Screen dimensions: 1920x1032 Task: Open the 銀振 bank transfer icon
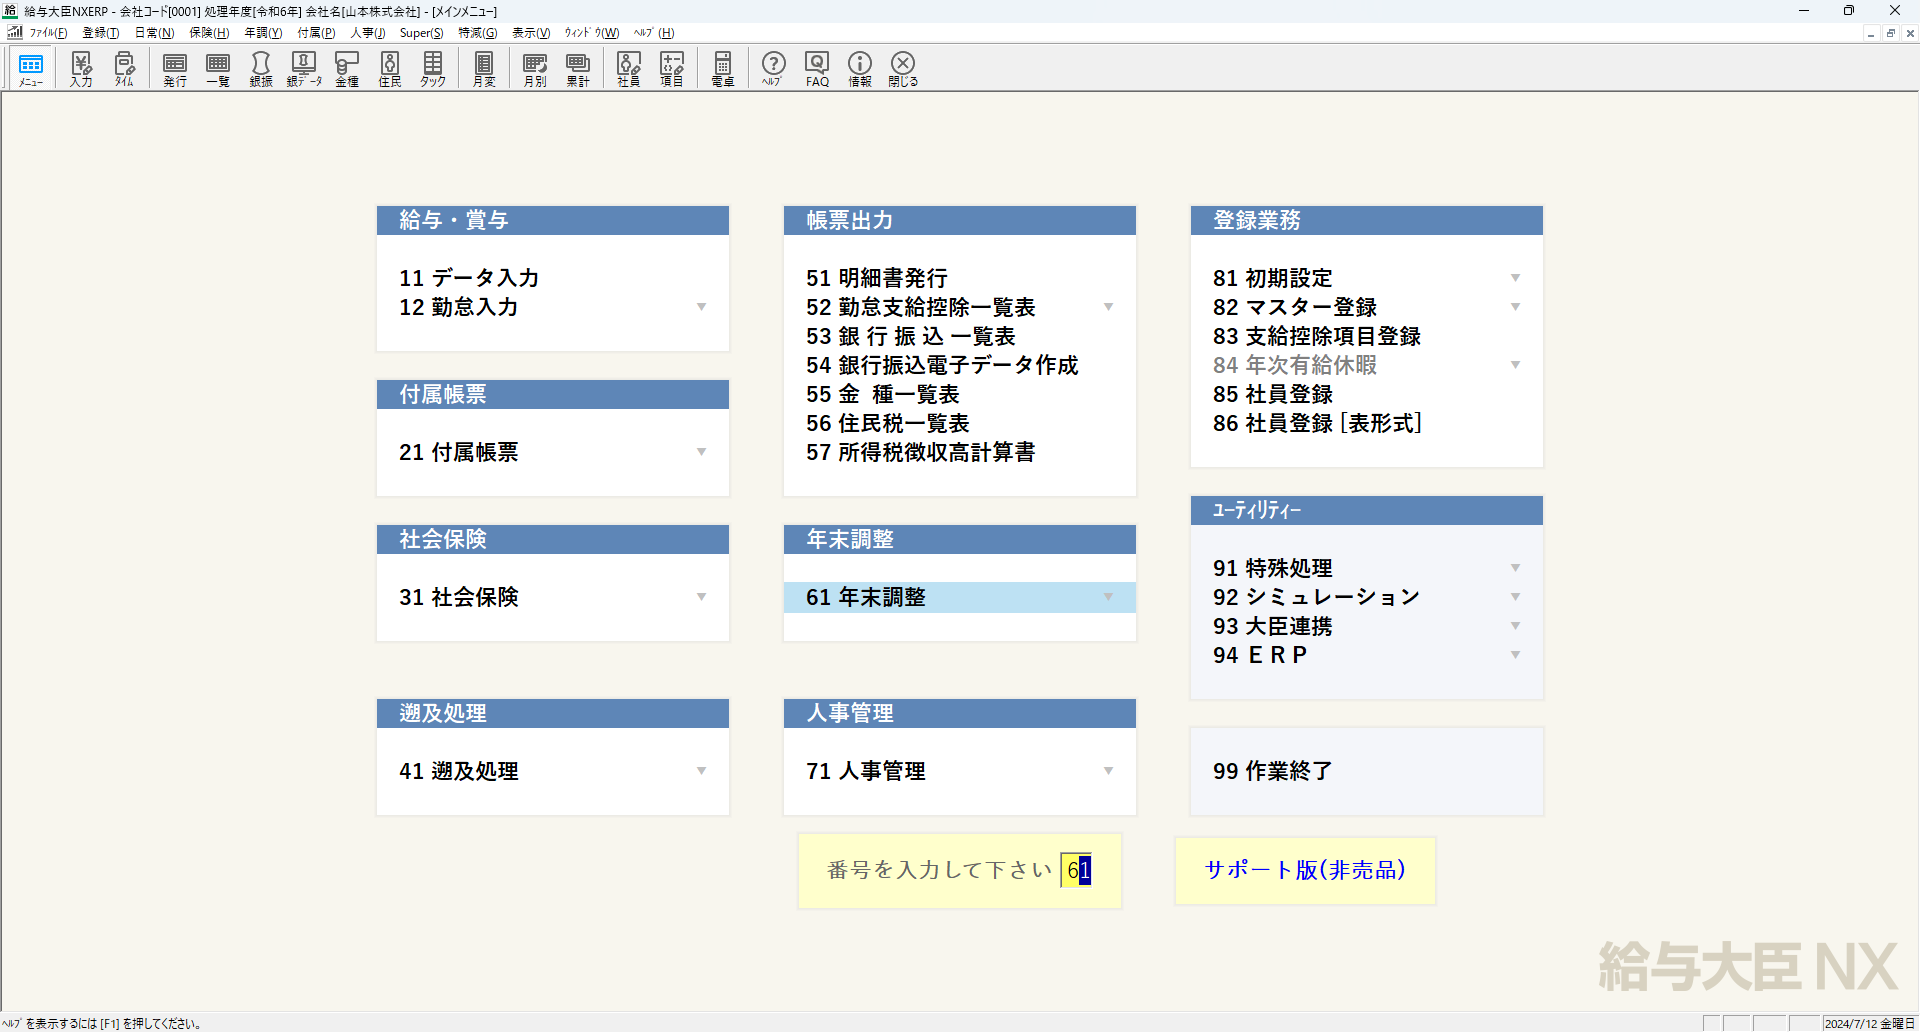(x=261, y=69)
